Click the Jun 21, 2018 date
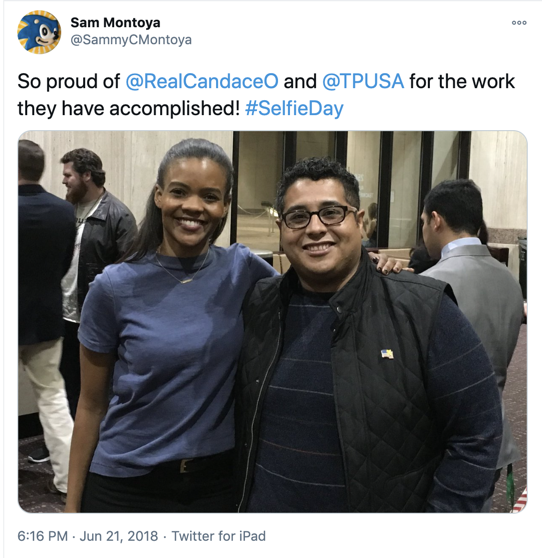This screenshot has width=542, height=558. [x=119, y=536]
